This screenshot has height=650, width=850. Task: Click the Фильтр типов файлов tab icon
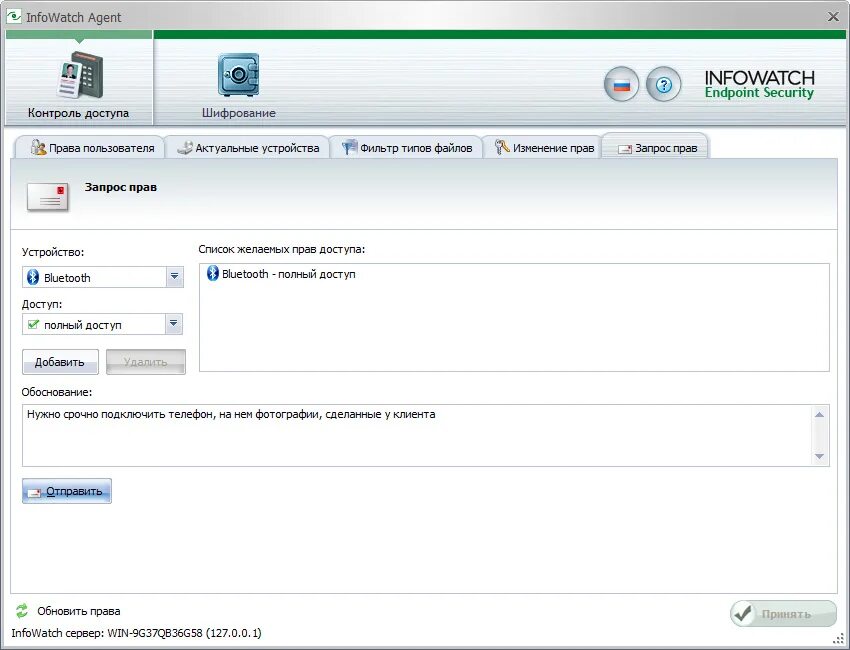point(350,147)
